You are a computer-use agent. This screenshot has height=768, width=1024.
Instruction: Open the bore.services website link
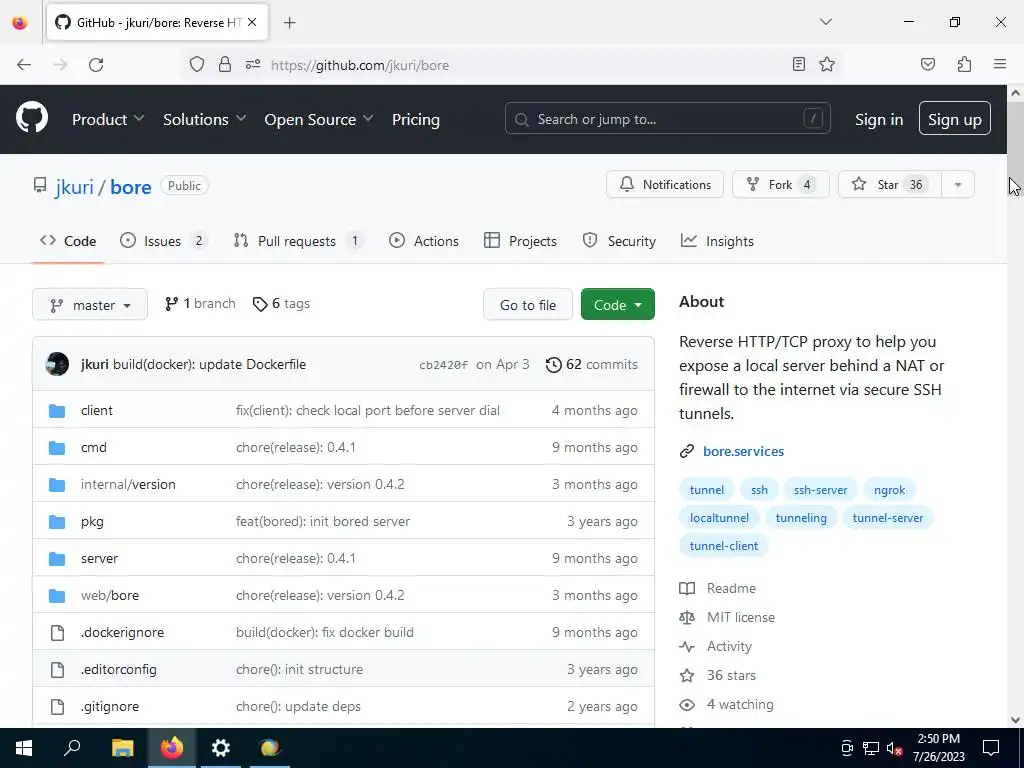743,451
